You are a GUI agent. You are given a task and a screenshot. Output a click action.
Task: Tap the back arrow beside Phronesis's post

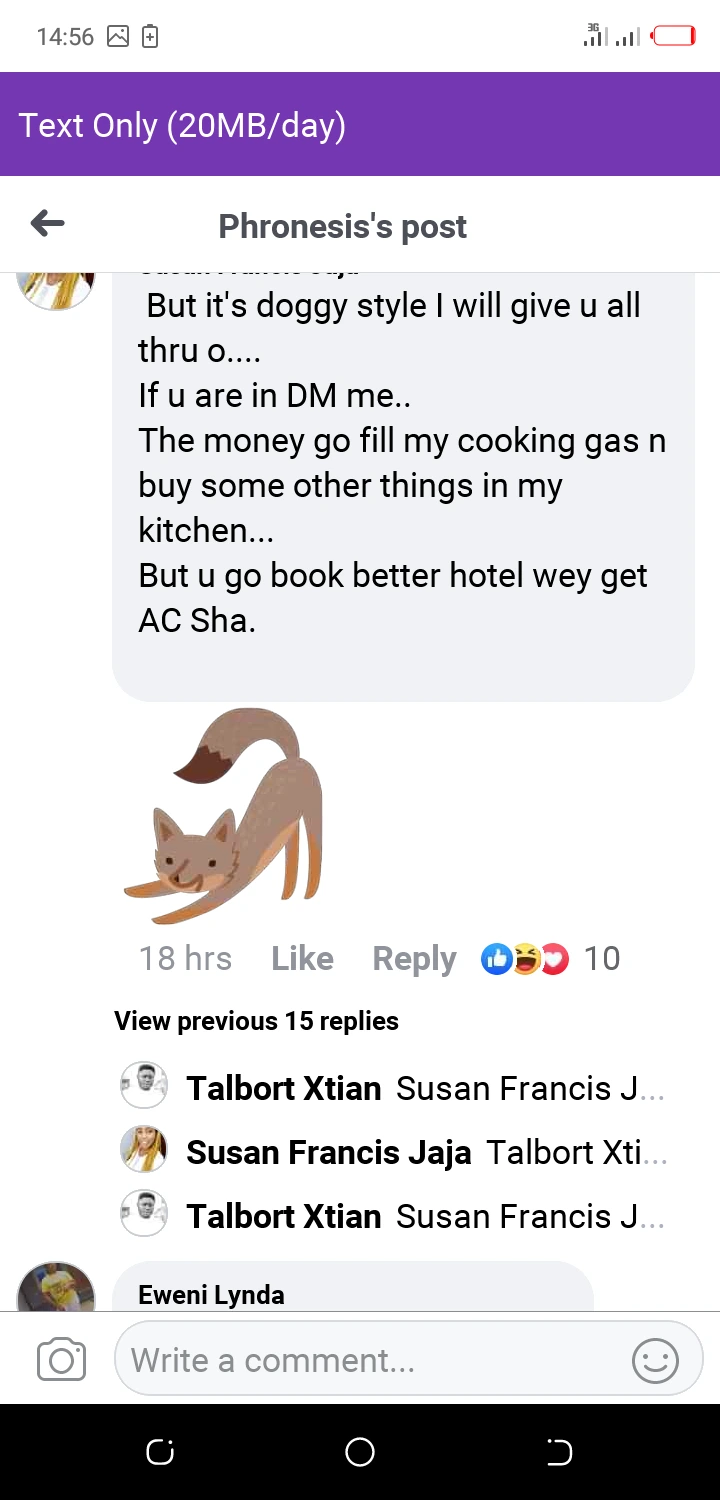point(47,224)
